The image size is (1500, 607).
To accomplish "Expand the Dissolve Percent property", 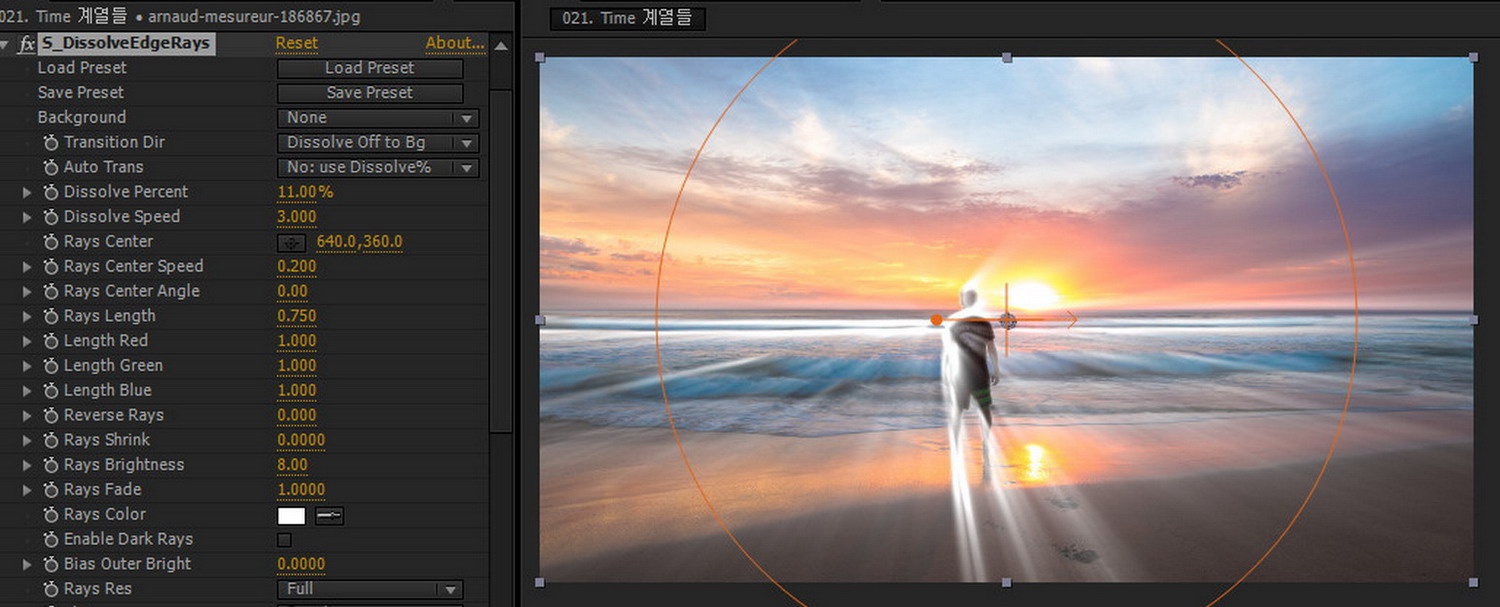I will (x=27, y=192).
